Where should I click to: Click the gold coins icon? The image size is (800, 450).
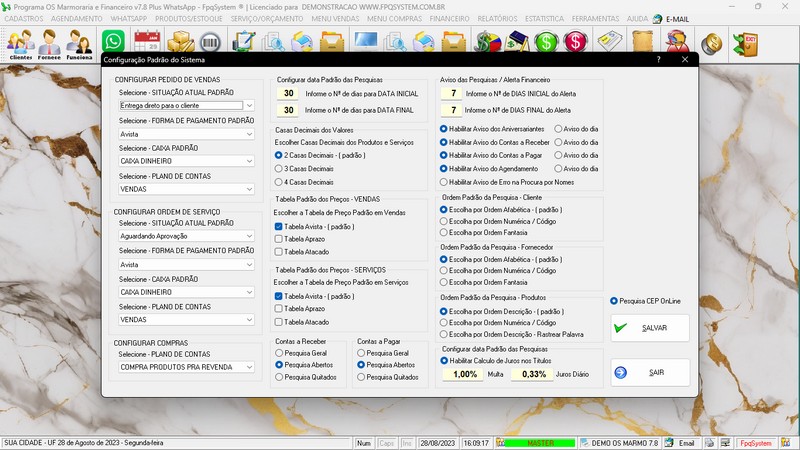(x=711, y=43)
